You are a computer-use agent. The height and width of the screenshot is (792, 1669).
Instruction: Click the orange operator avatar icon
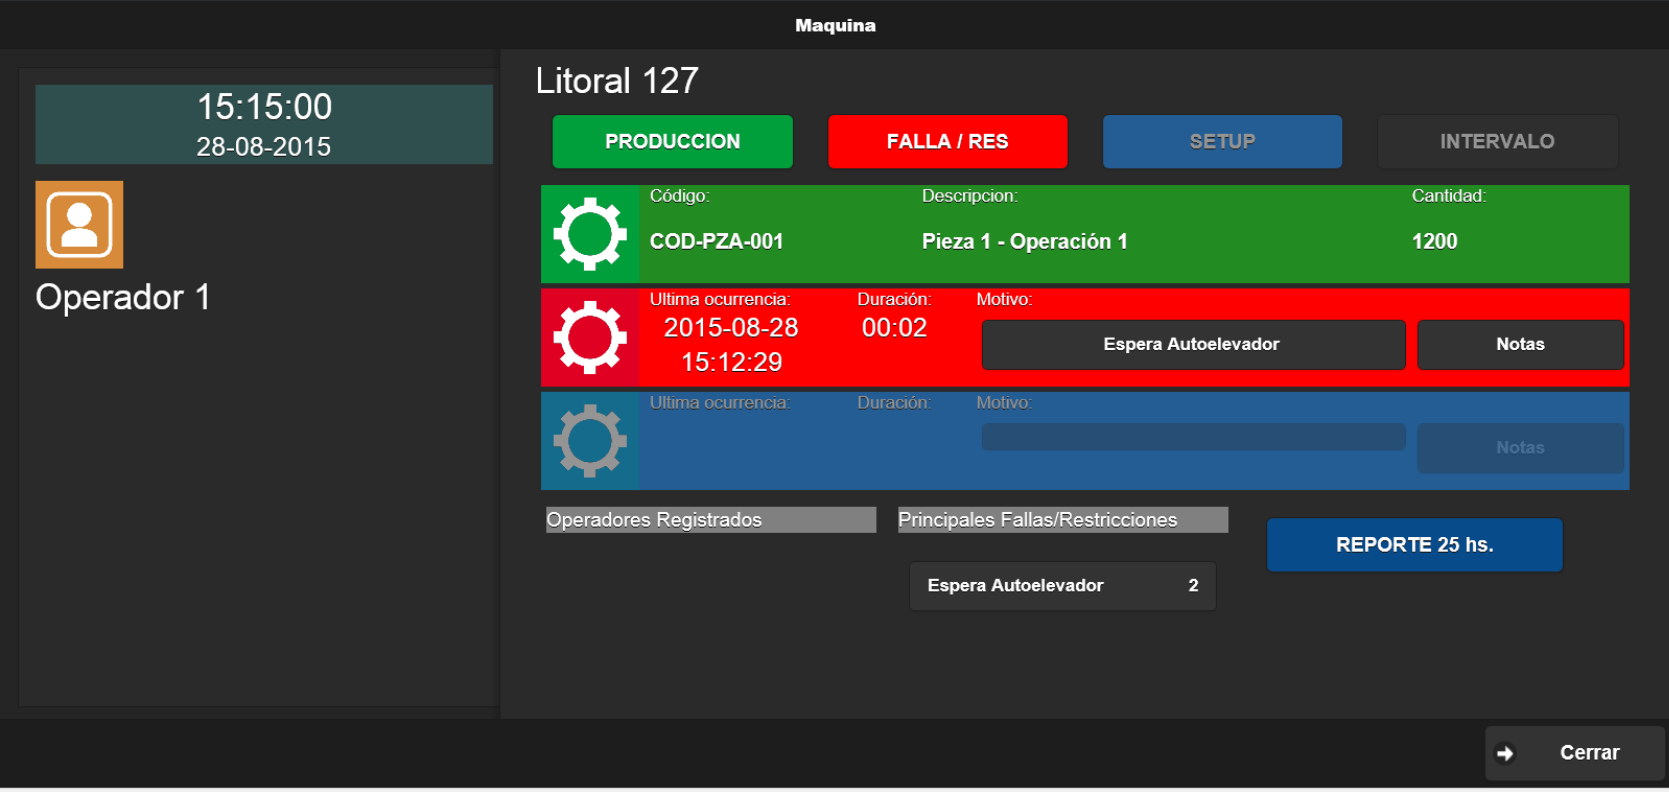point(79,225)
